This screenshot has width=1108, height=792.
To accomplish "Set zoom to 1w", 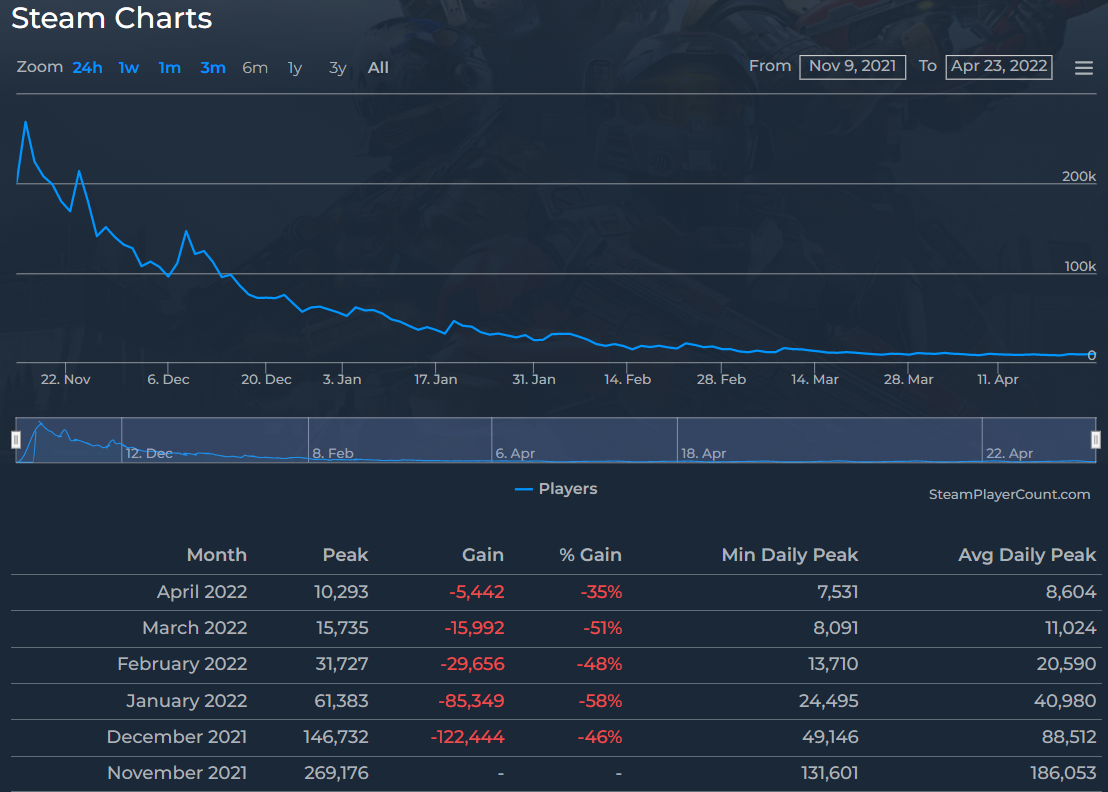I will (x=129, y=68).
